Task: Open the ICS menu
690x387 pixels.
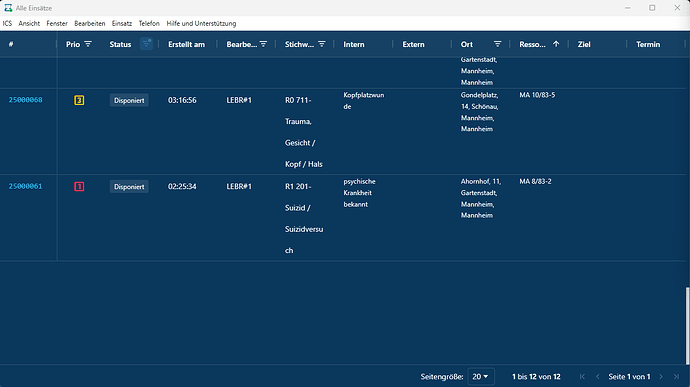Action: [7, 23]
